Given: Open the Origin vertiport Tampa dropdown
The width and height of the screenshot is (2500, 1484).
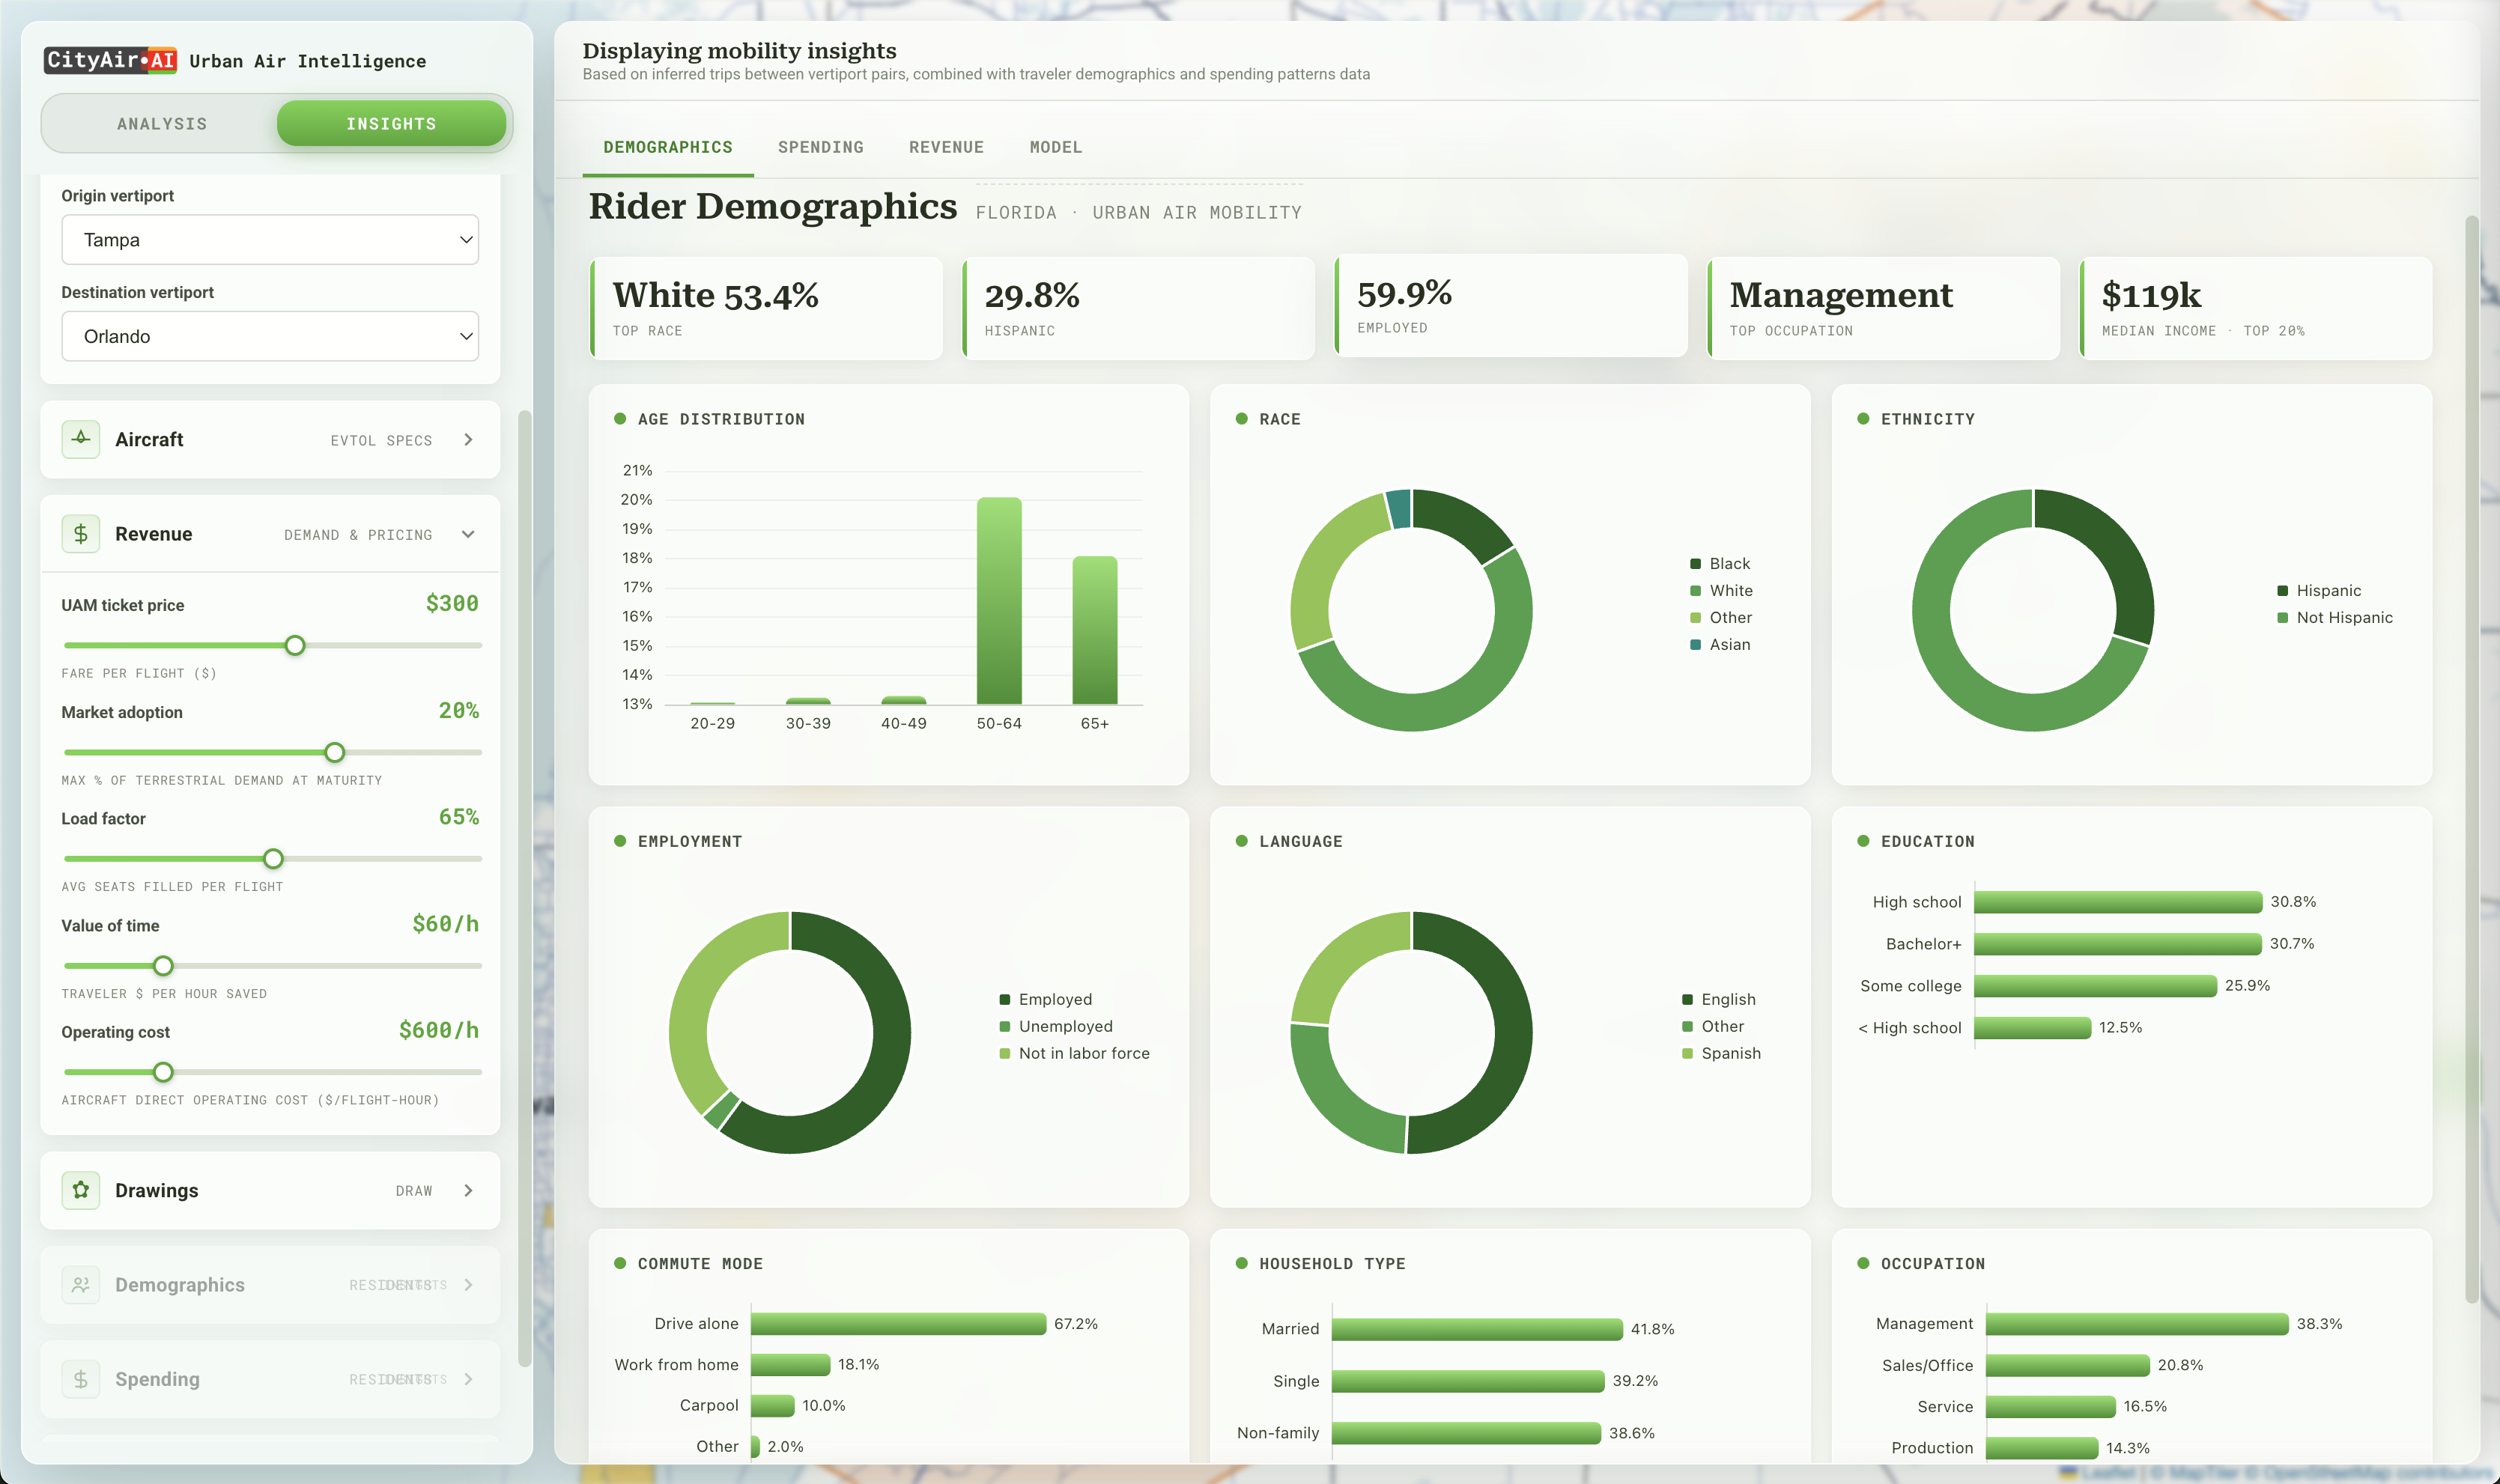Looking at the screenshot, I should [270, 240].
